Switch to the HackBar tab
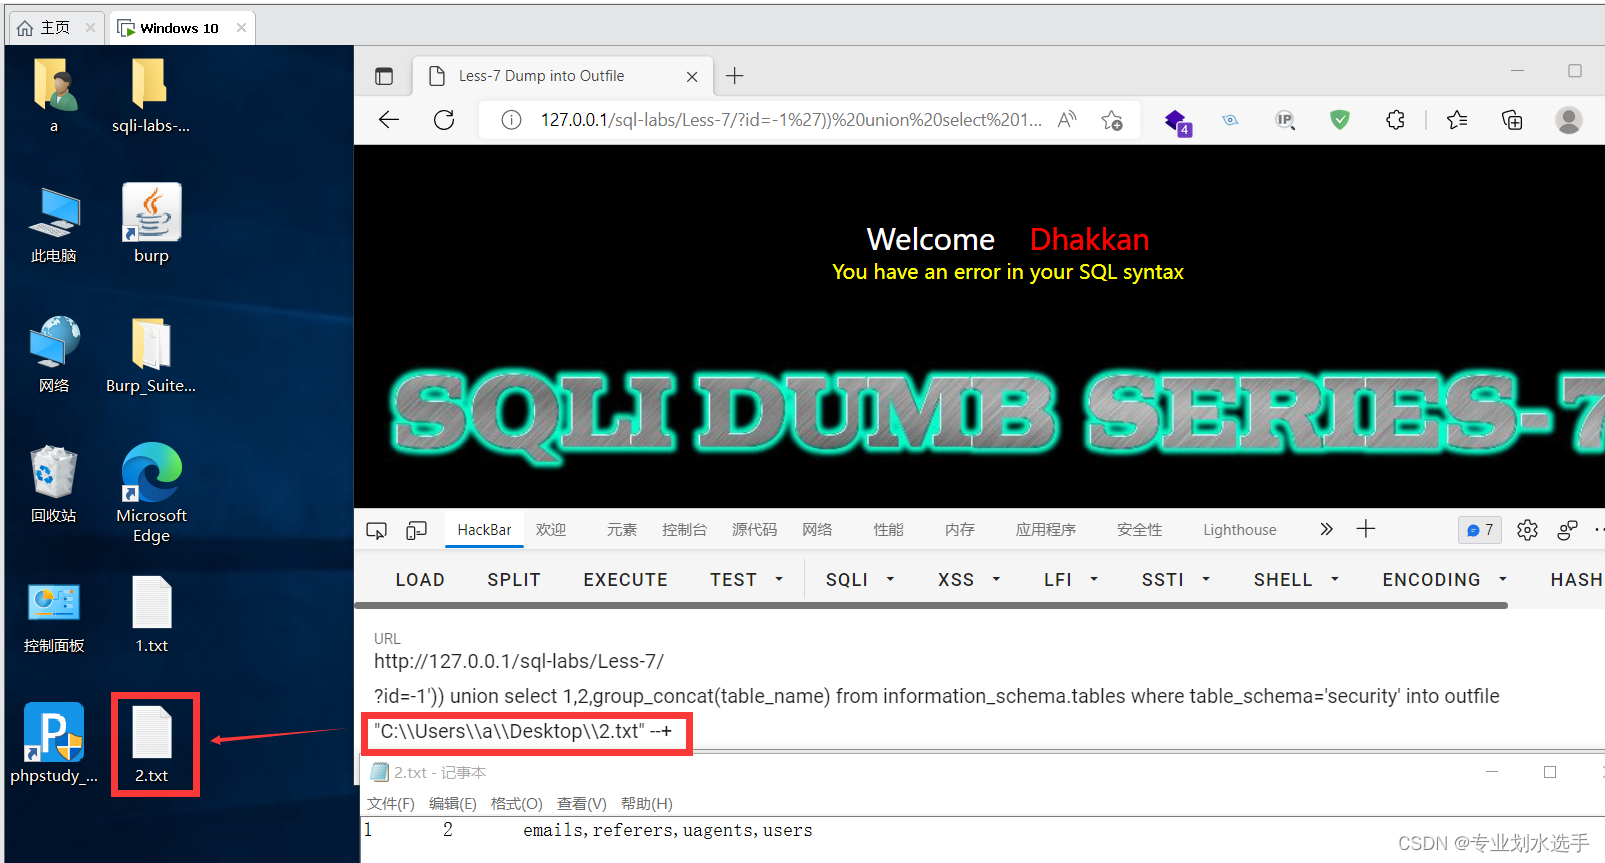The width and height of the screenshot is (1605, 863). coord(484,530)
